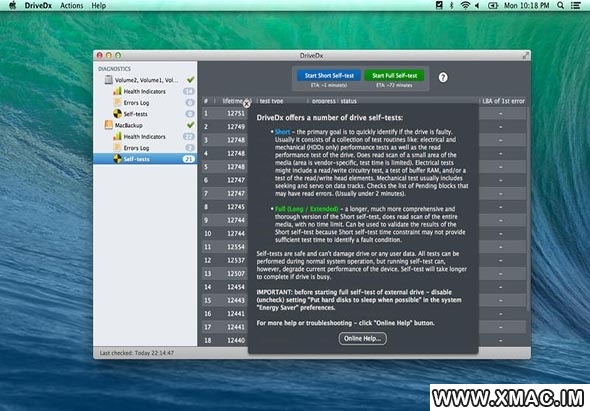
Task: Select self-test row 13 with lifetime 12507
Action: (x=364, y=274)
